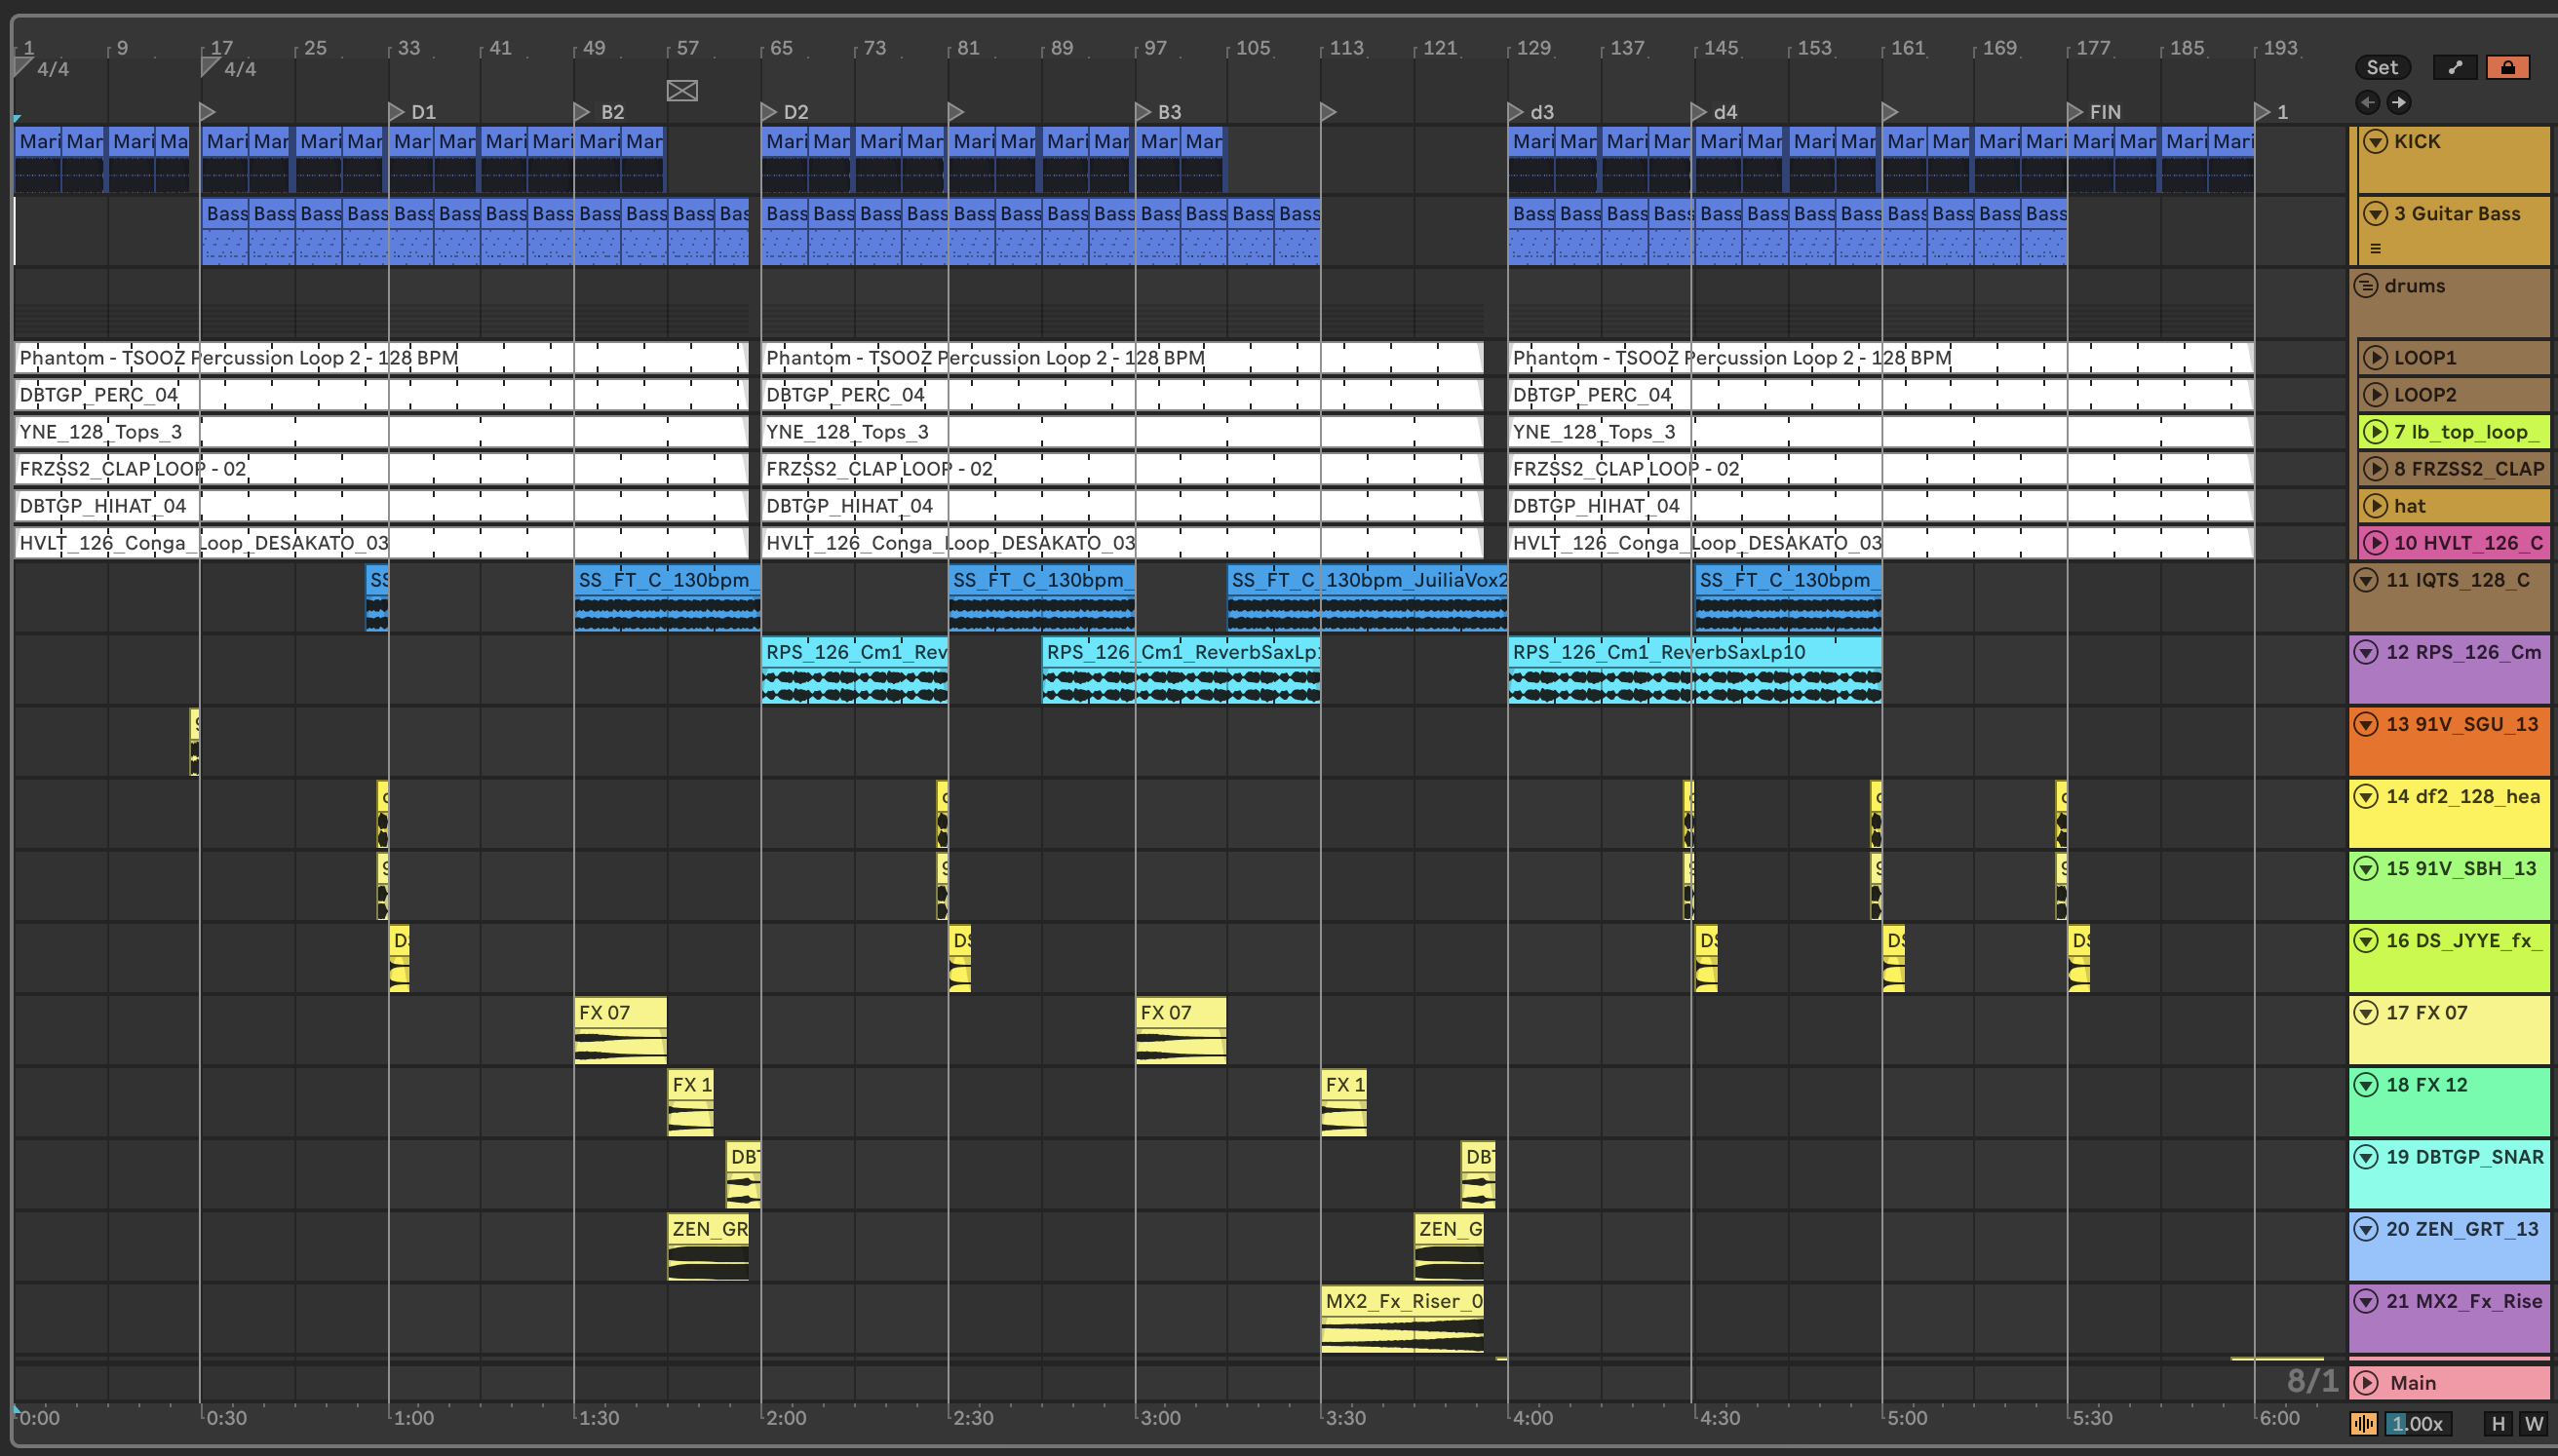This screenshot has height=1456, width=2558.
Task: Unfold the Main track
Action: tap(2366, 1383)
